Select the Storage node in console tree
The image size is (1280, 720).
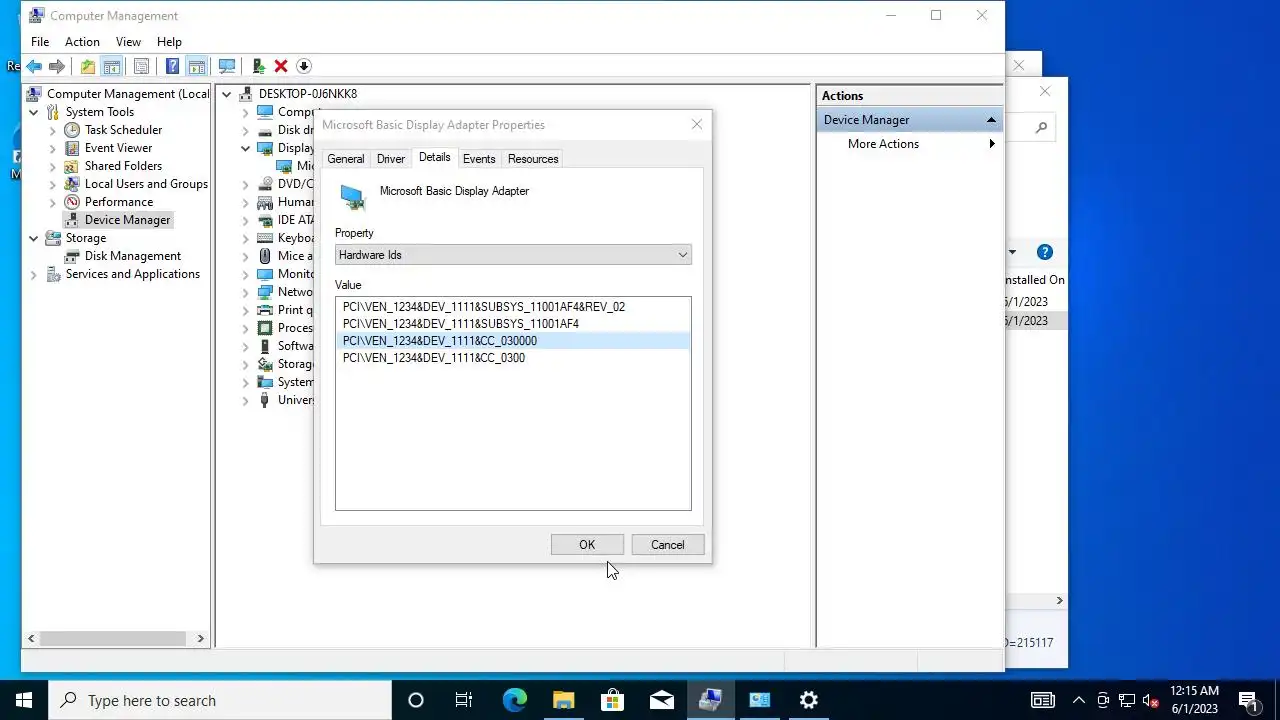[x=85, y=238]
